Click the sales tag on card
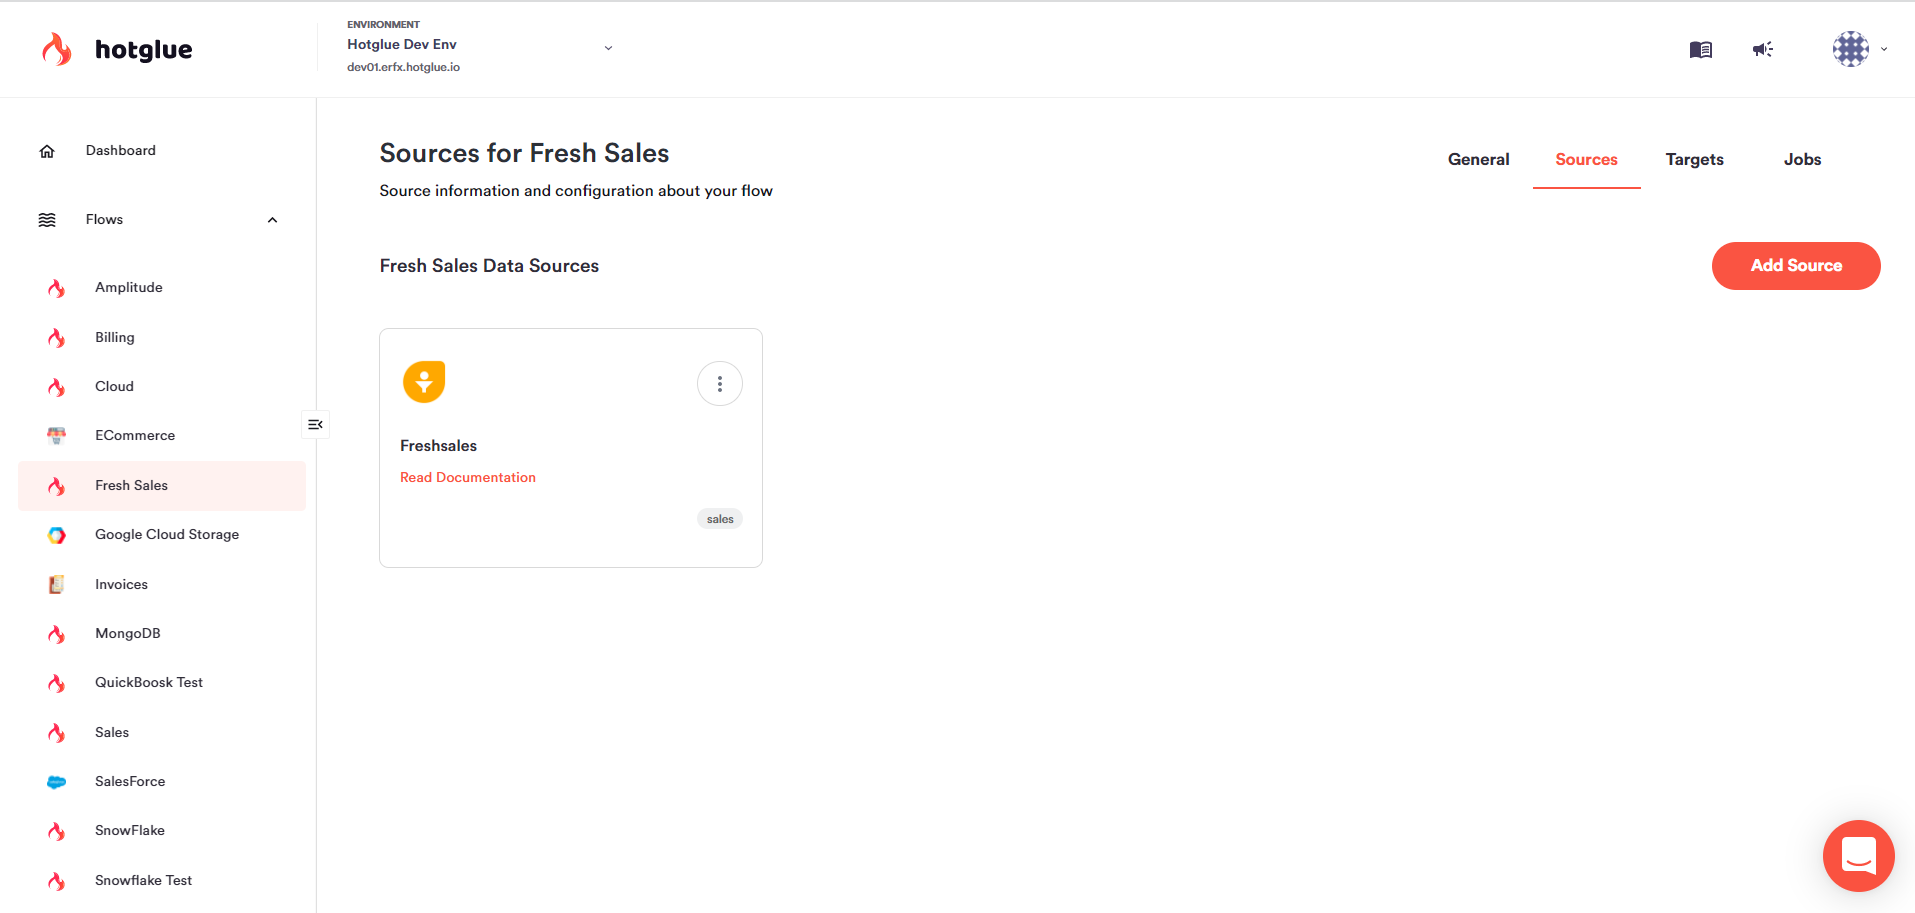The height and width of the screenshot is (913, 1915). [x=720, y=519]
